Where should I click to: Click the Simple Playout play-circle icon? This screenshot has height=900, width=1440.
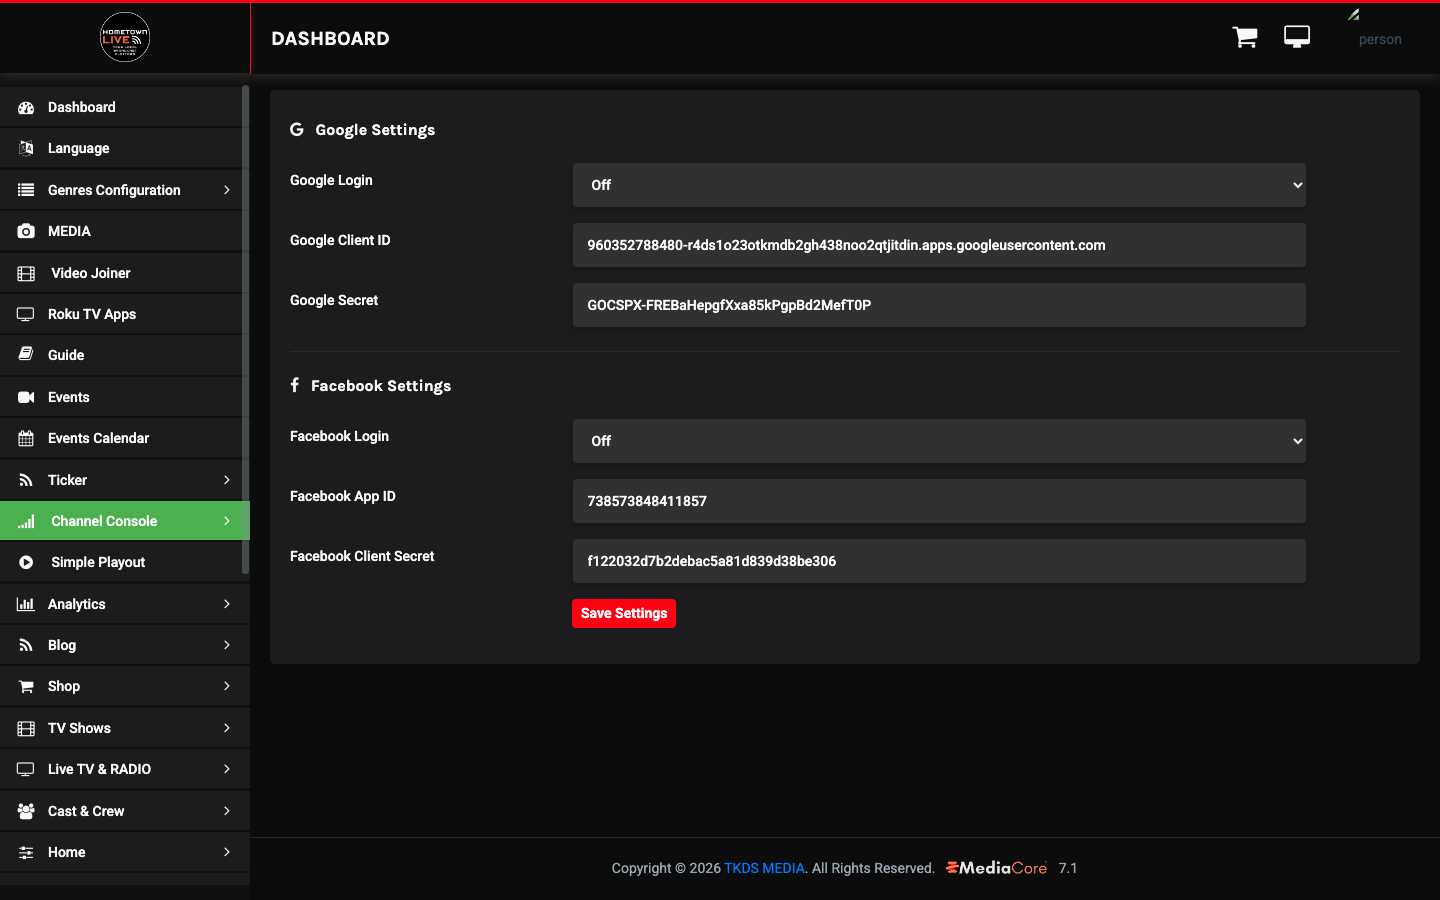(26, 562)
